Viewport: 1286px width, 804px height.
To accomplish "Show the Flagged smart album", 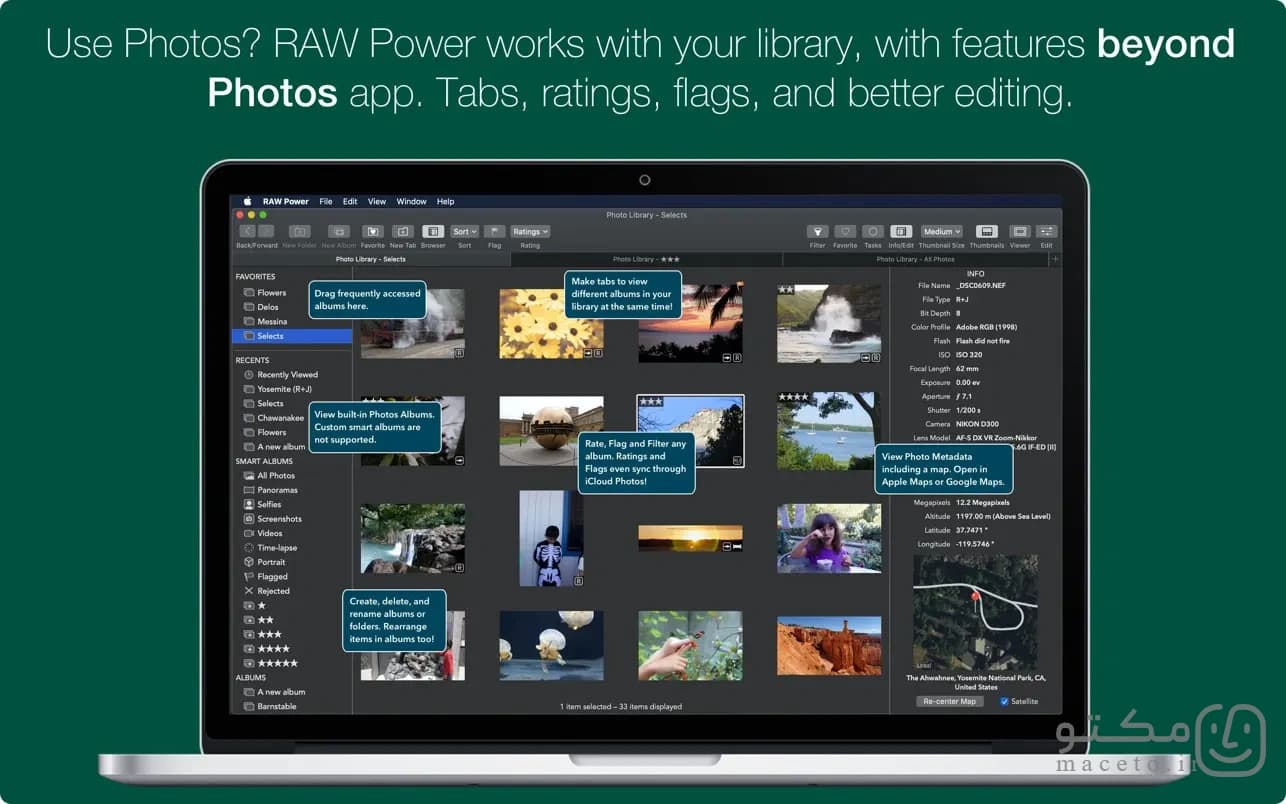I will coord(266,577).
